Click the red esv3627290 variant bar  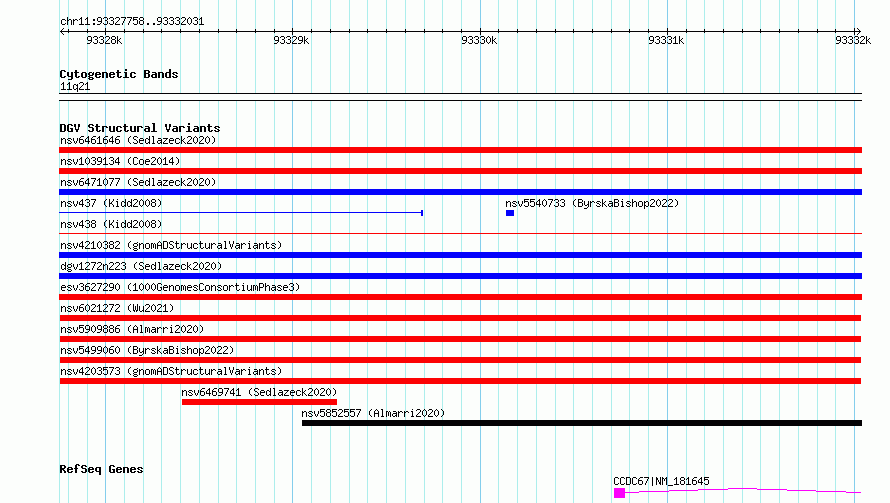click(x=460, y=297)
